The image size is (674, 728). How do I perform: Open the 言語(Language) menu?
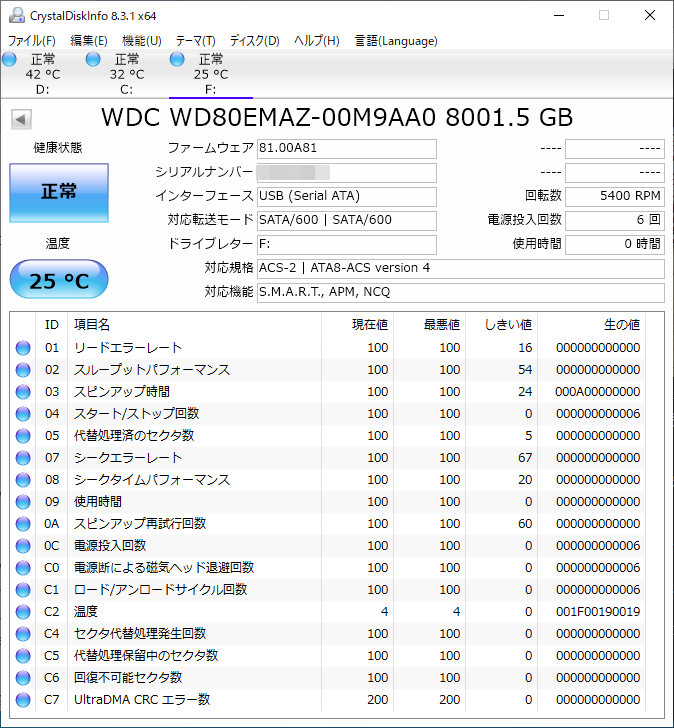(396, 41)
